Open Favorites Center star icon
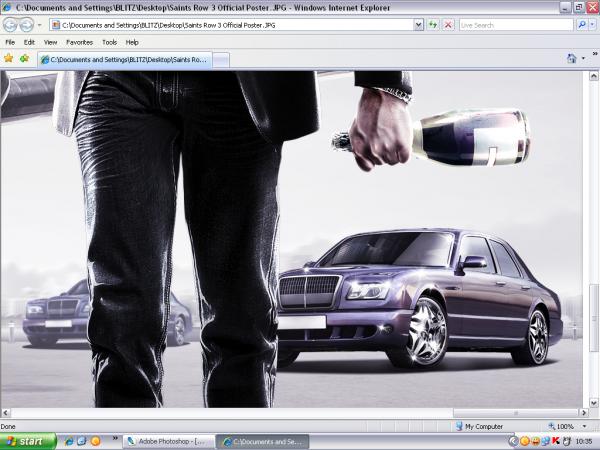This screenshot has width=600, height=450. click(9, 59)
